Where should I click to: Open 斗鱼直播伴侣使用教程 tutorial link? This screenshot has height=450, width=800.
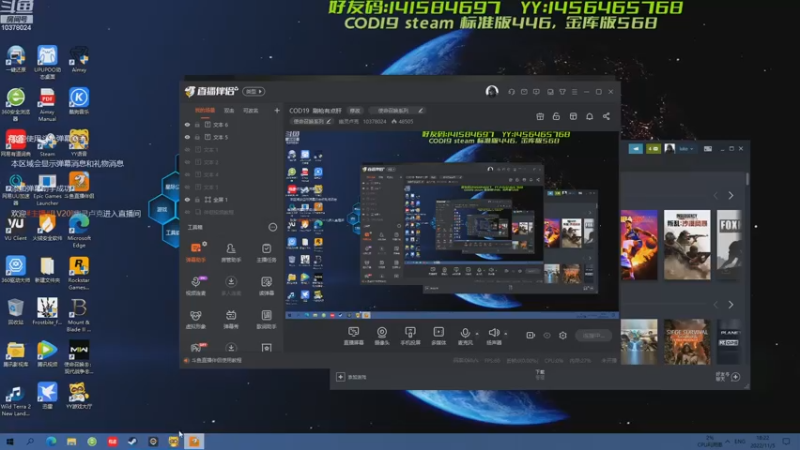pos(213,360)
